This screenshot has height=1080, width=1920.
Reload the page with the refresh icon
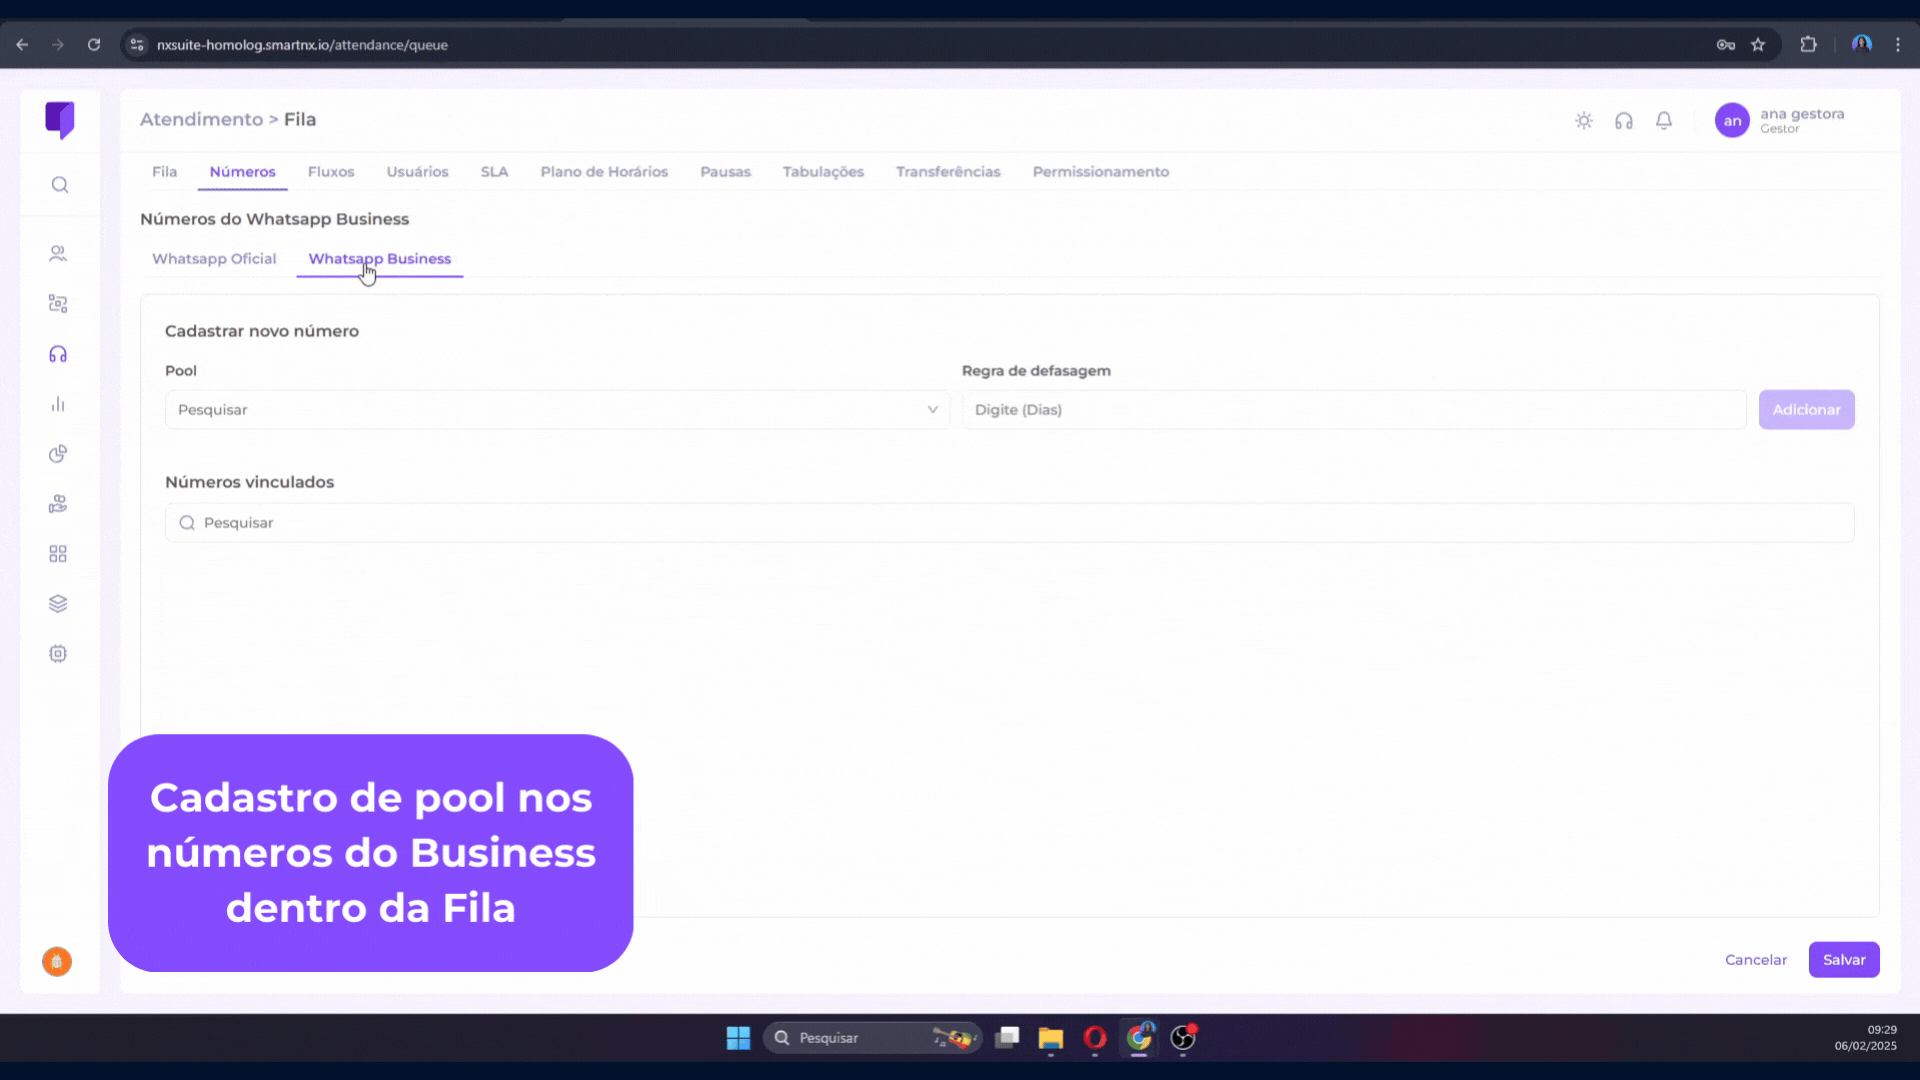[x=94, y=45]
